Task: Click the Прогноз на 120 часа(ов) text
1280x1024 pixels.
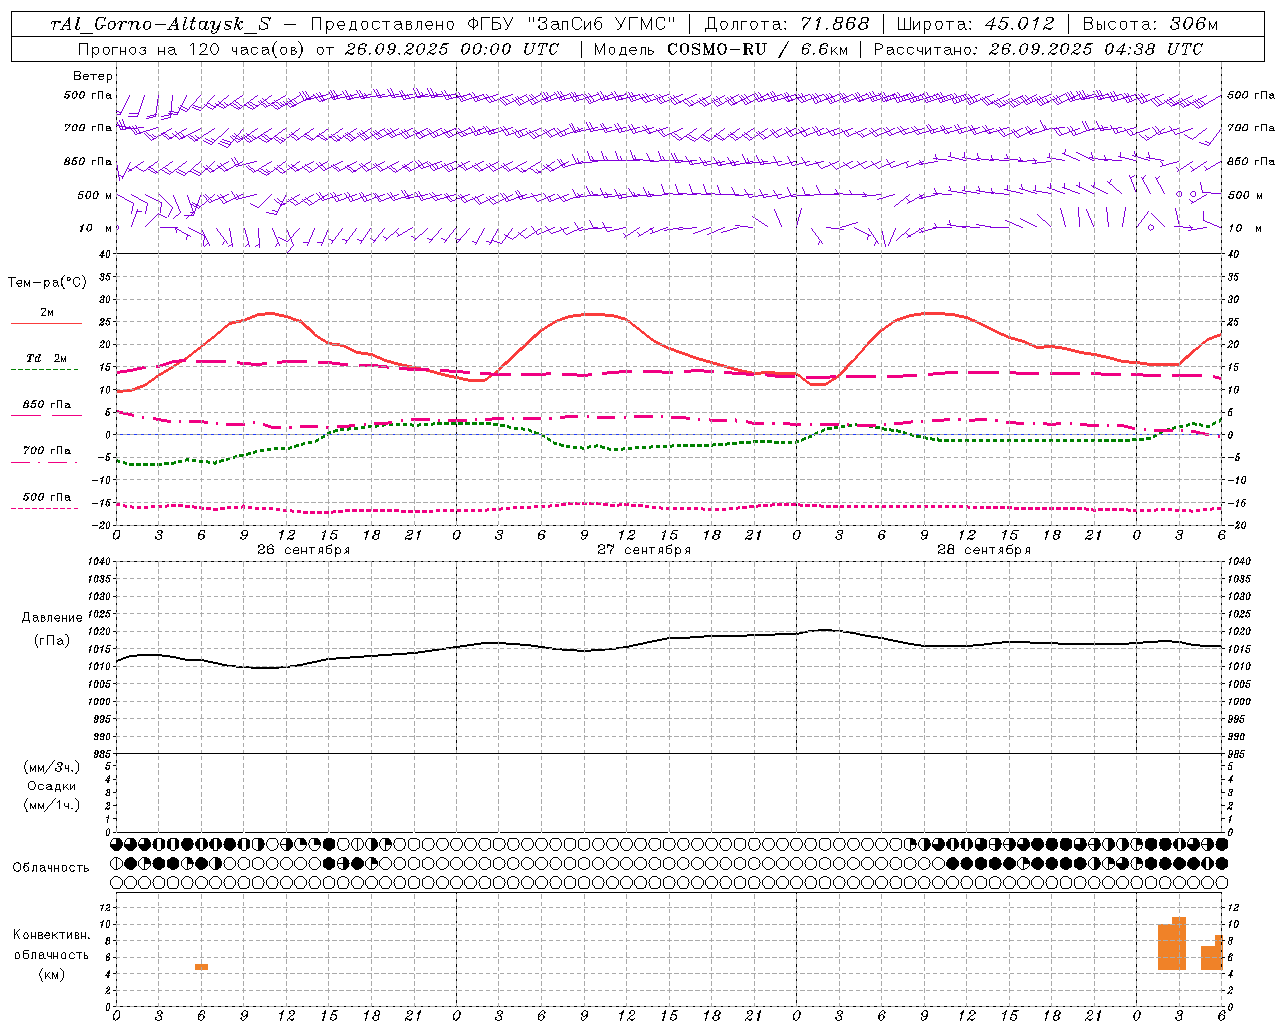Action: (191, 49)
